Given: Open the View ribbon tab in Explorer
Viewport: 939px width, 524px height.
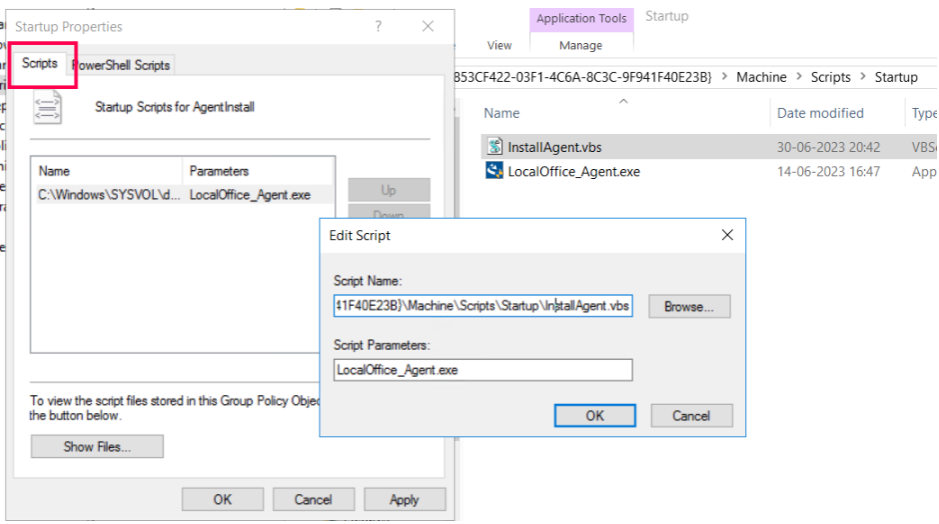Looking at the screenshot, I should pyautogui.click(x=499, y=45).
